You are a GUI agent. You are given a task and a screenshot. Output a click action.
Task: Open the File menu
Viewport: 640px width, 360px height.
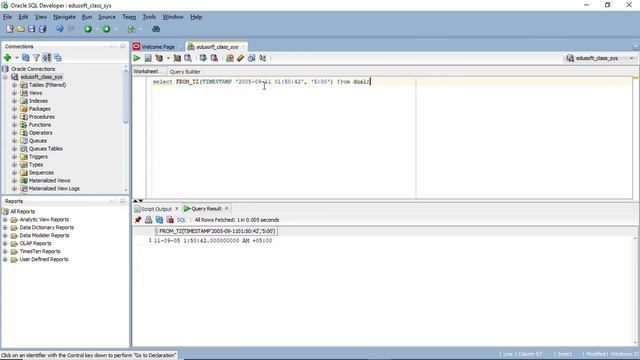(7, 17)
